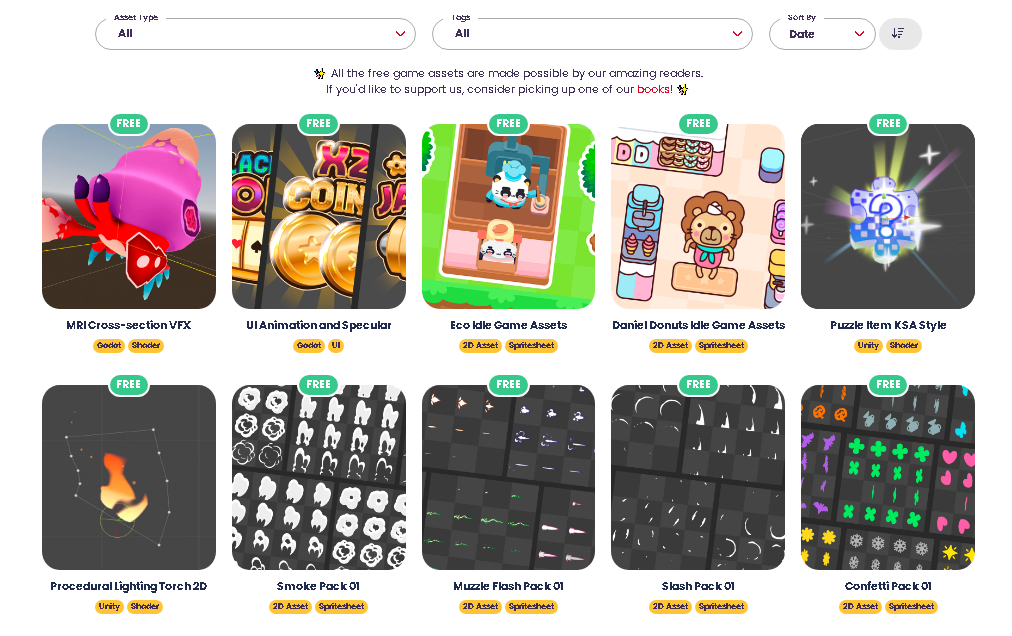
Task: Open the Smoke Pack 01 thumbnail
Action: pos(319,477)
